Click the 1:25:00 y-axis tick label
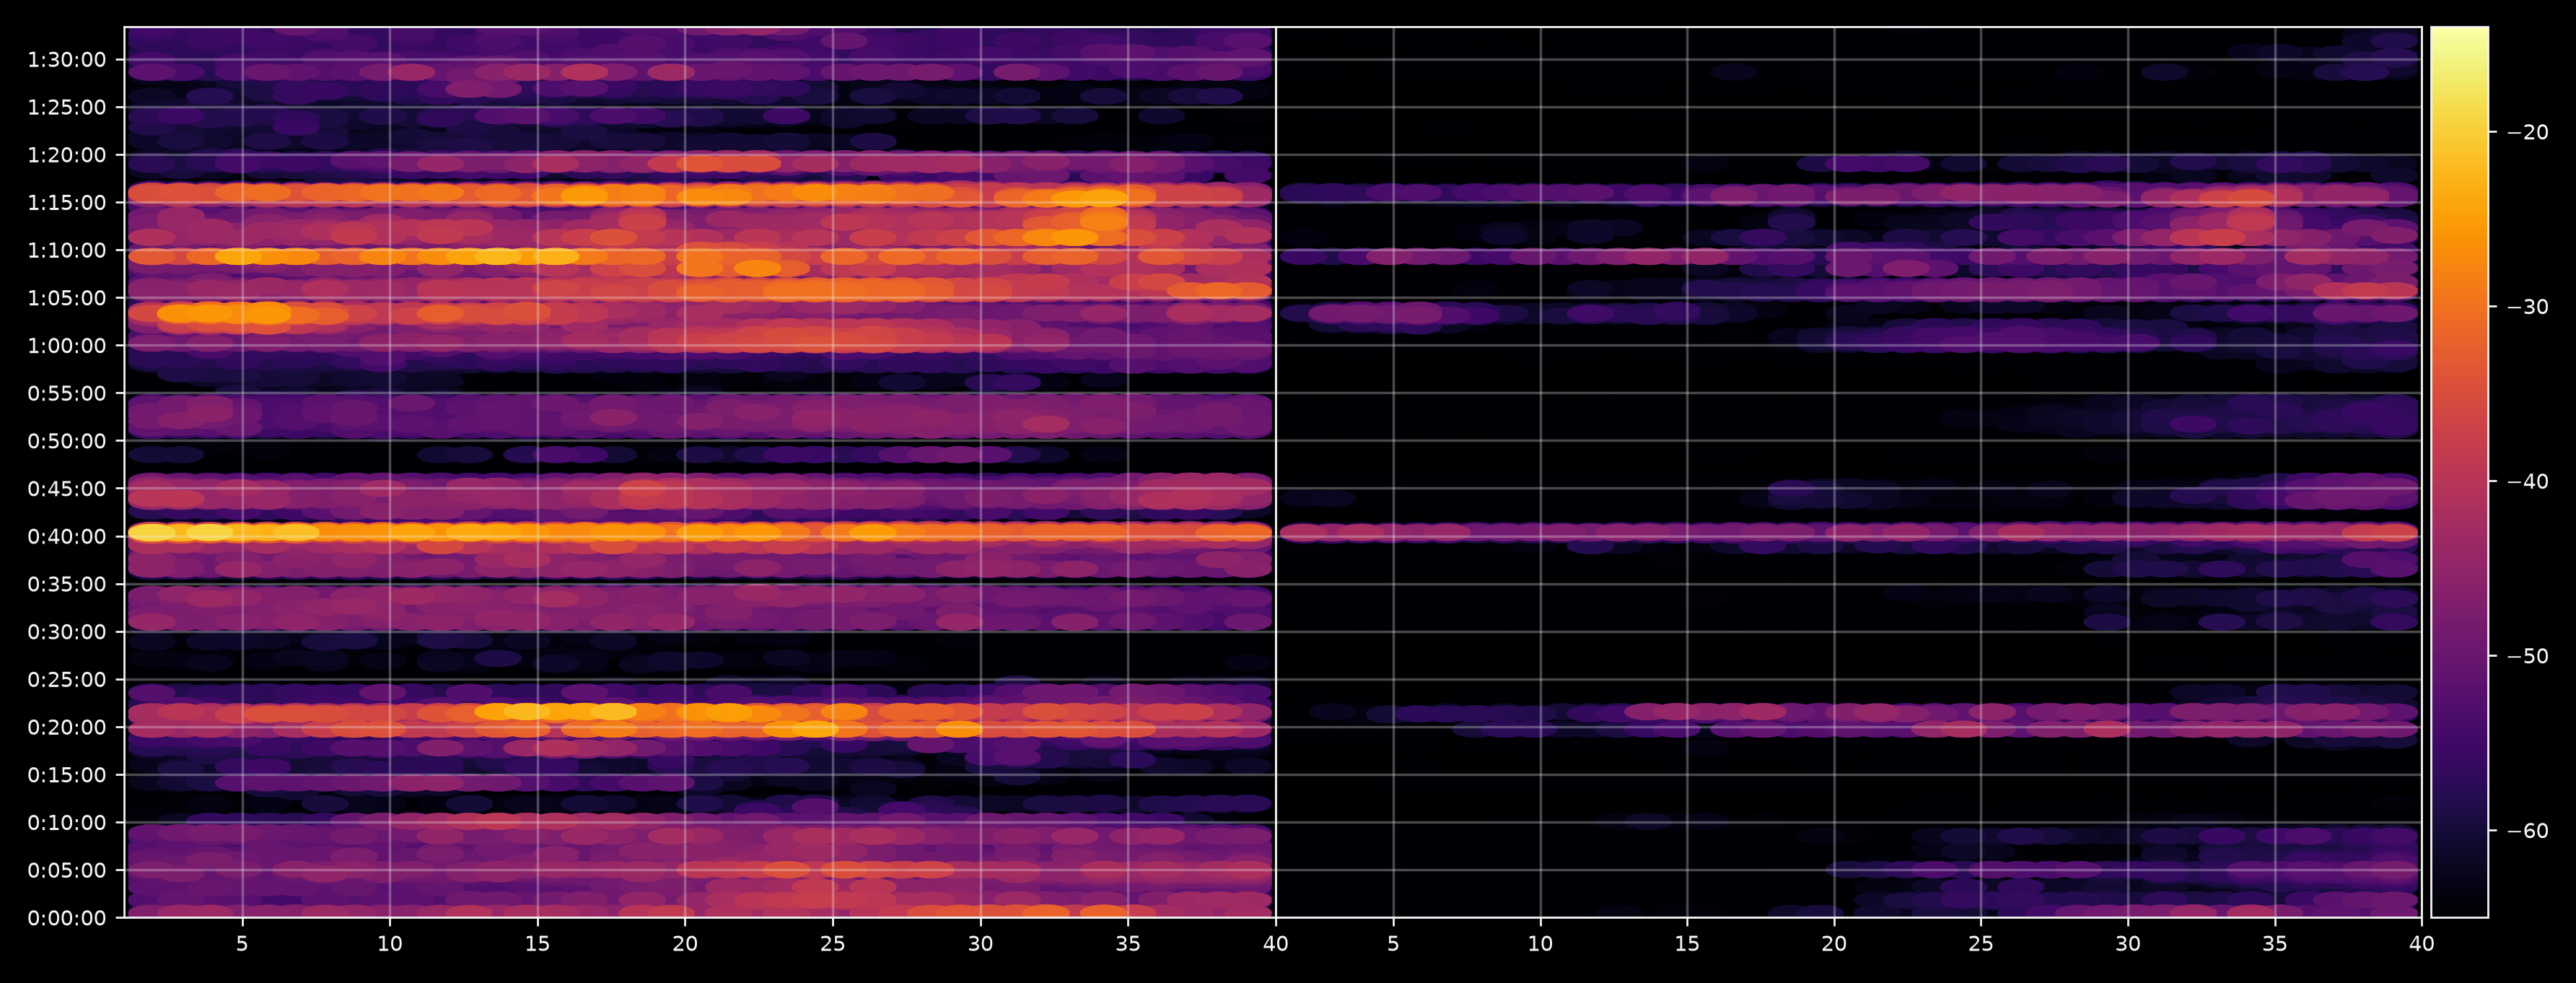Screen dimensions: 2576x983 click(x=67, y=108)
